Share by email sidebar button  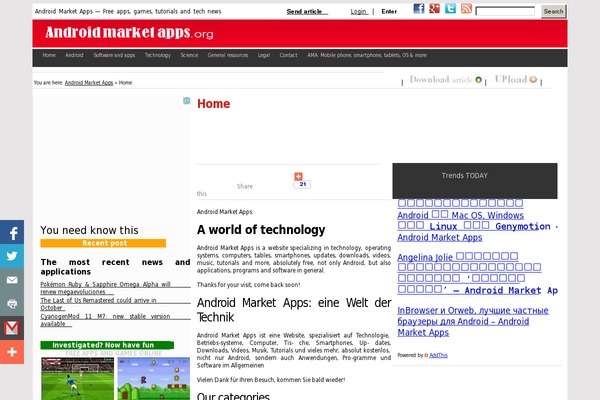pos(12,280)
